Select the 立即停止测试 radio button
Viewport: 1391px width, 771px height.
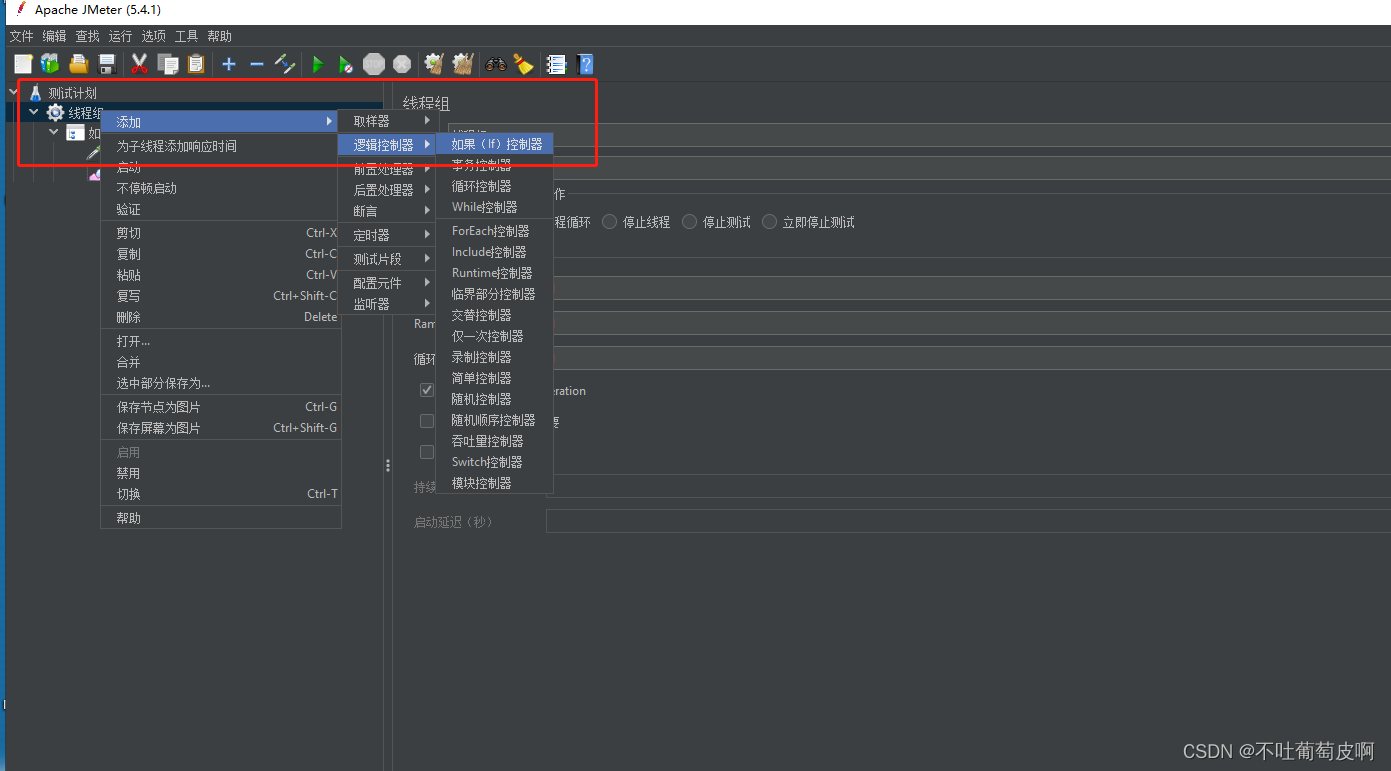coord(769,222)
